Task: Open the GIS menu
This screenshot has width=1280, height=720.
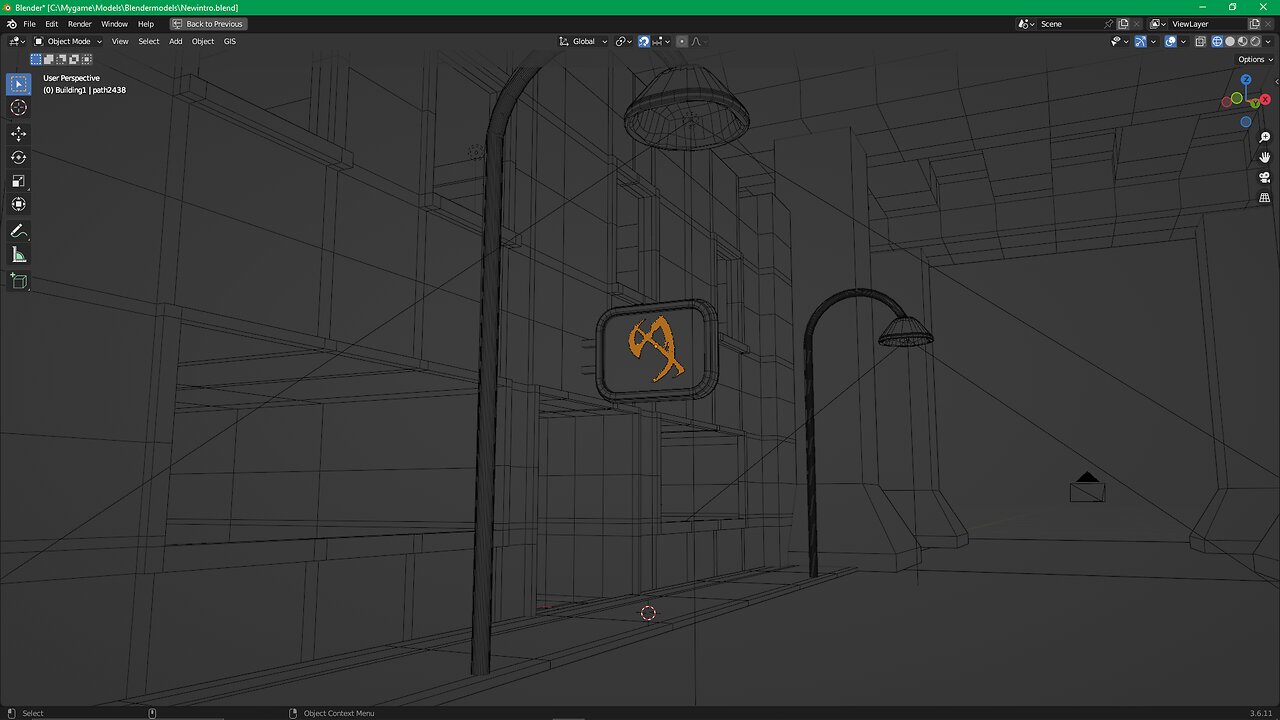Action: [x=230, y=41]
